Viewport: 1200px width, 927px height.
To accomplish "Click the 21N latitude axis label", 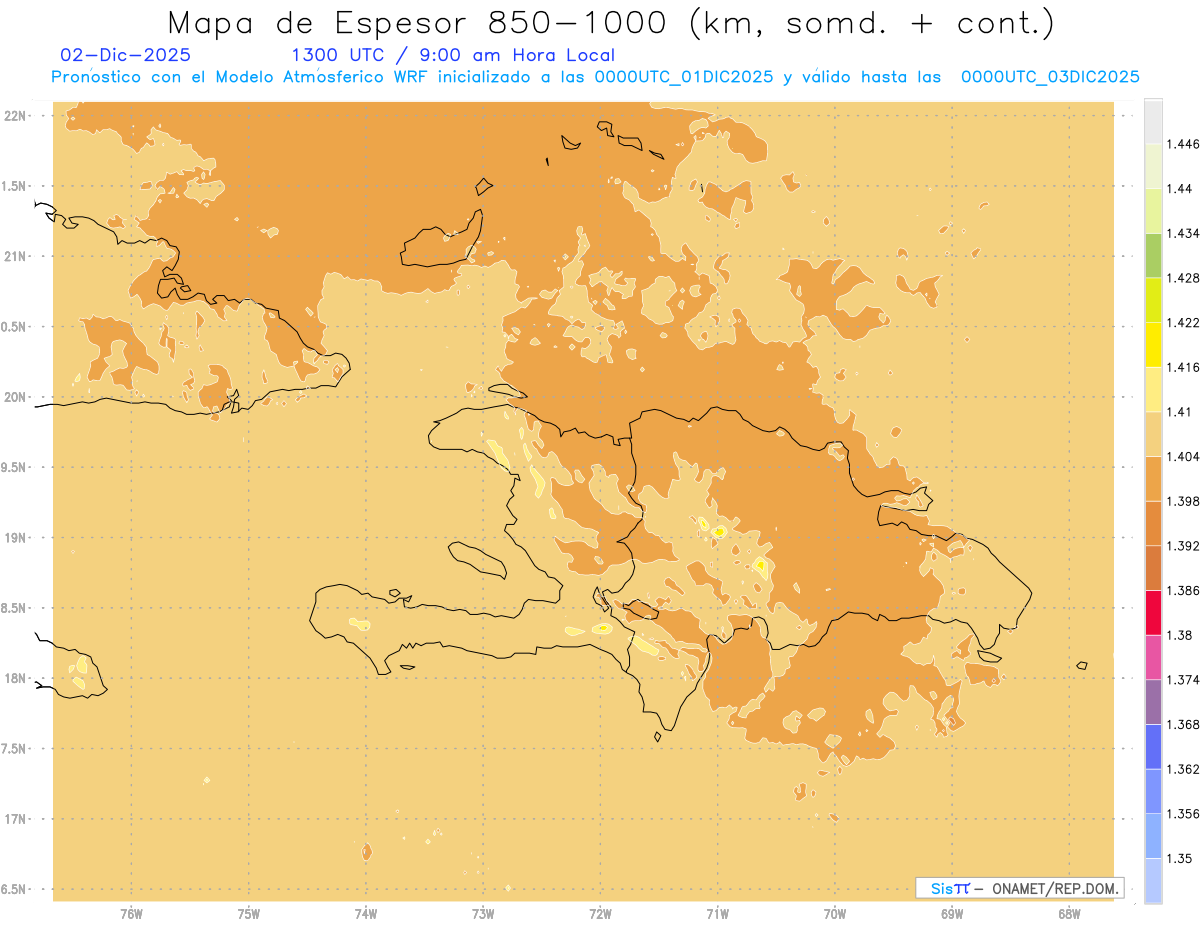I will (x=17, y=256).
